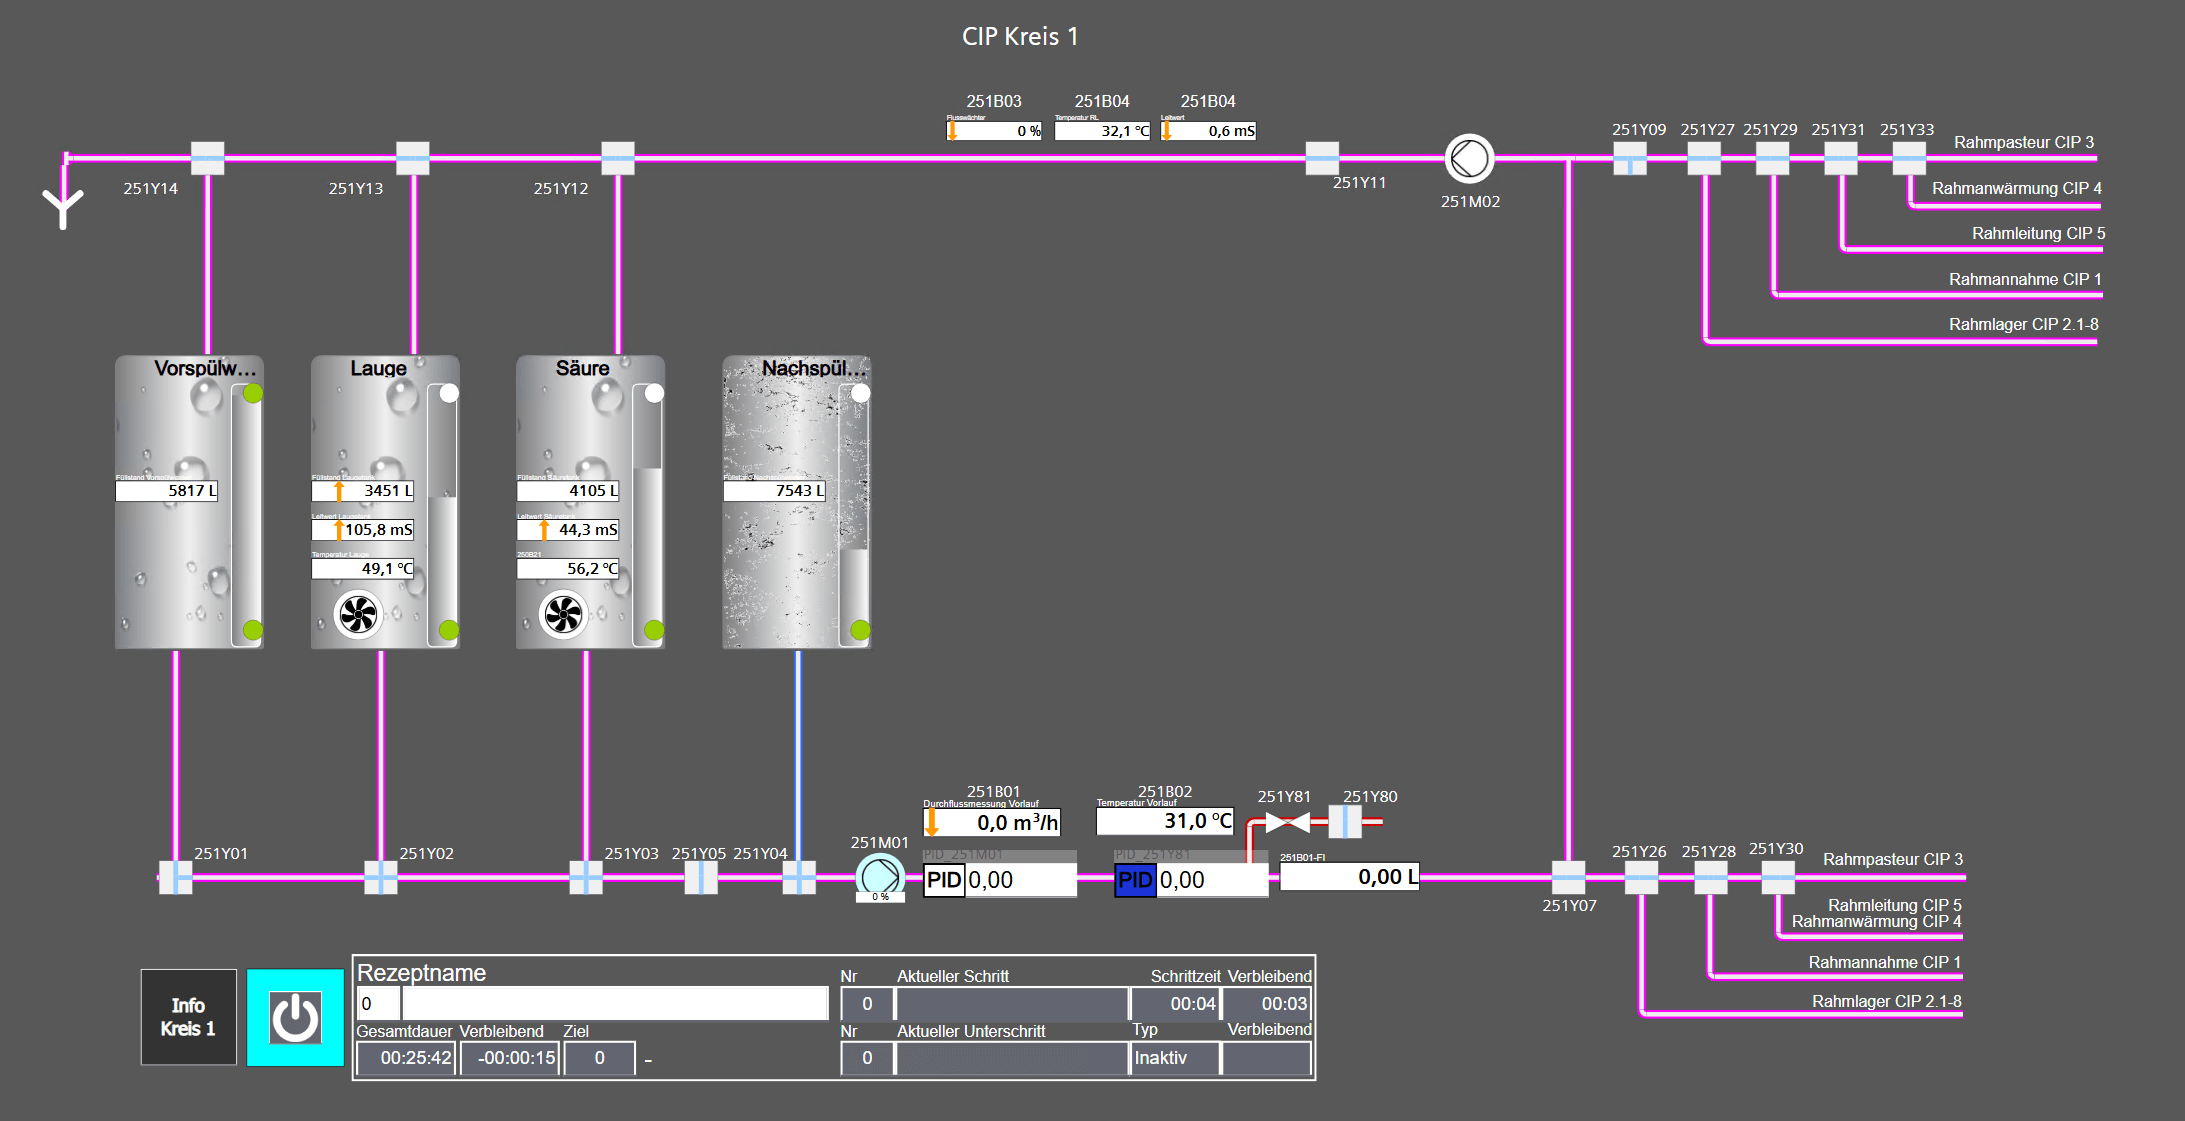Screen dimensions: 2185x1121
Task: Click the recipe number field showing 0
Action: [x=379, y=1003]
